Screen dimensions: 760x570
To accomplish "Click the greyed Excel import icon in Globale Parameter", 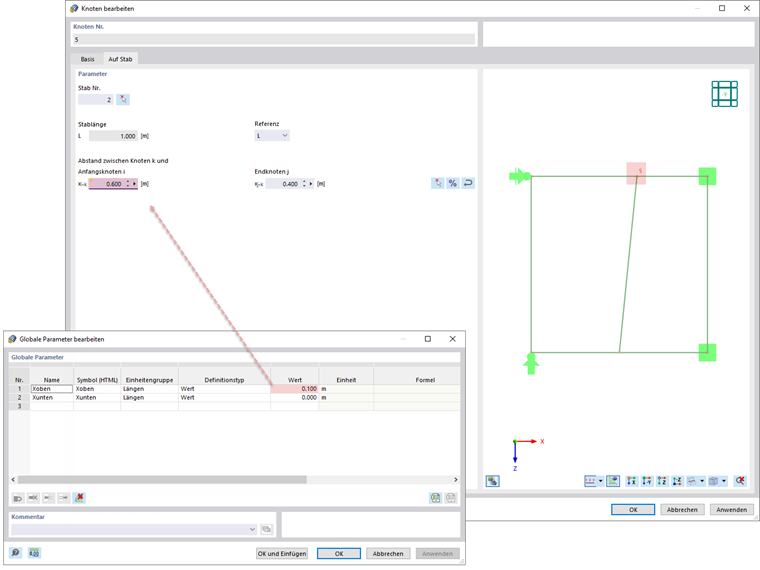I will coord(451,498).
